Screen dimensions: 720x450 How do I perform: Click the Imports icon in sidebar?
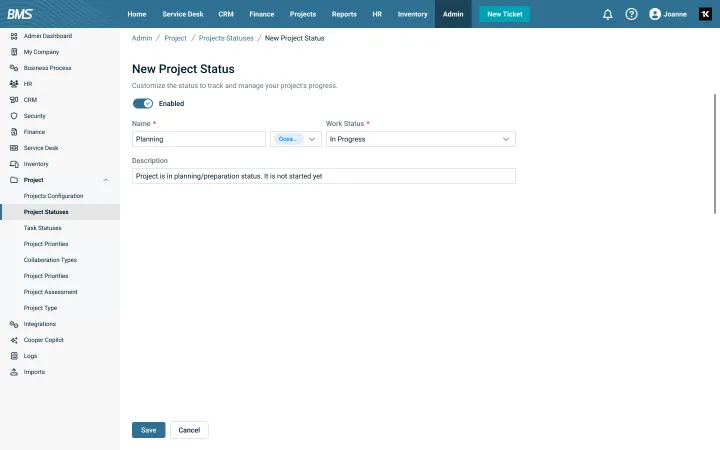coord(14,372)
